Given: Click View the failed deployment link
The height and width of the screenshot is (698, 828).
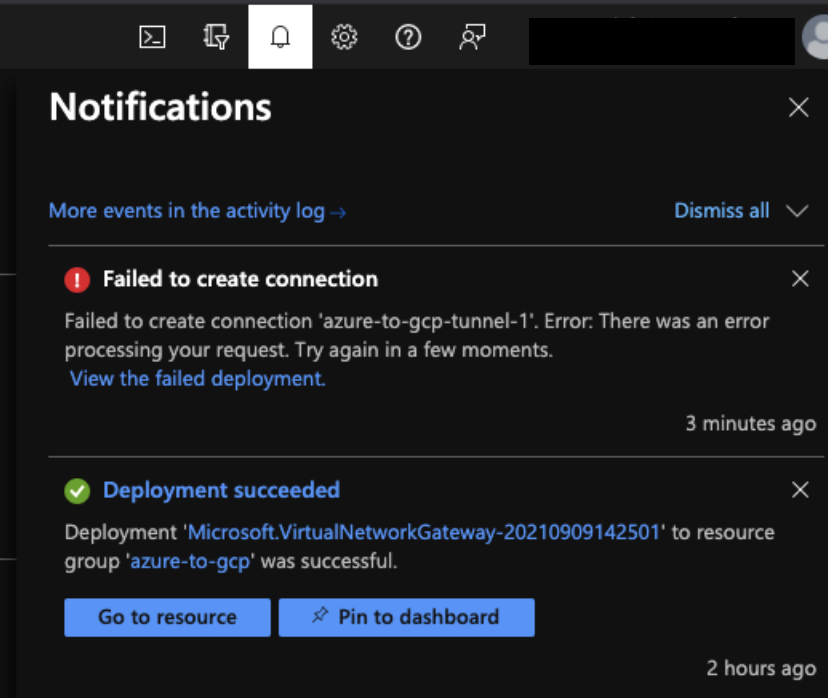Looking at the screenshot, I should pyautogui.click(x=197, y=379).
